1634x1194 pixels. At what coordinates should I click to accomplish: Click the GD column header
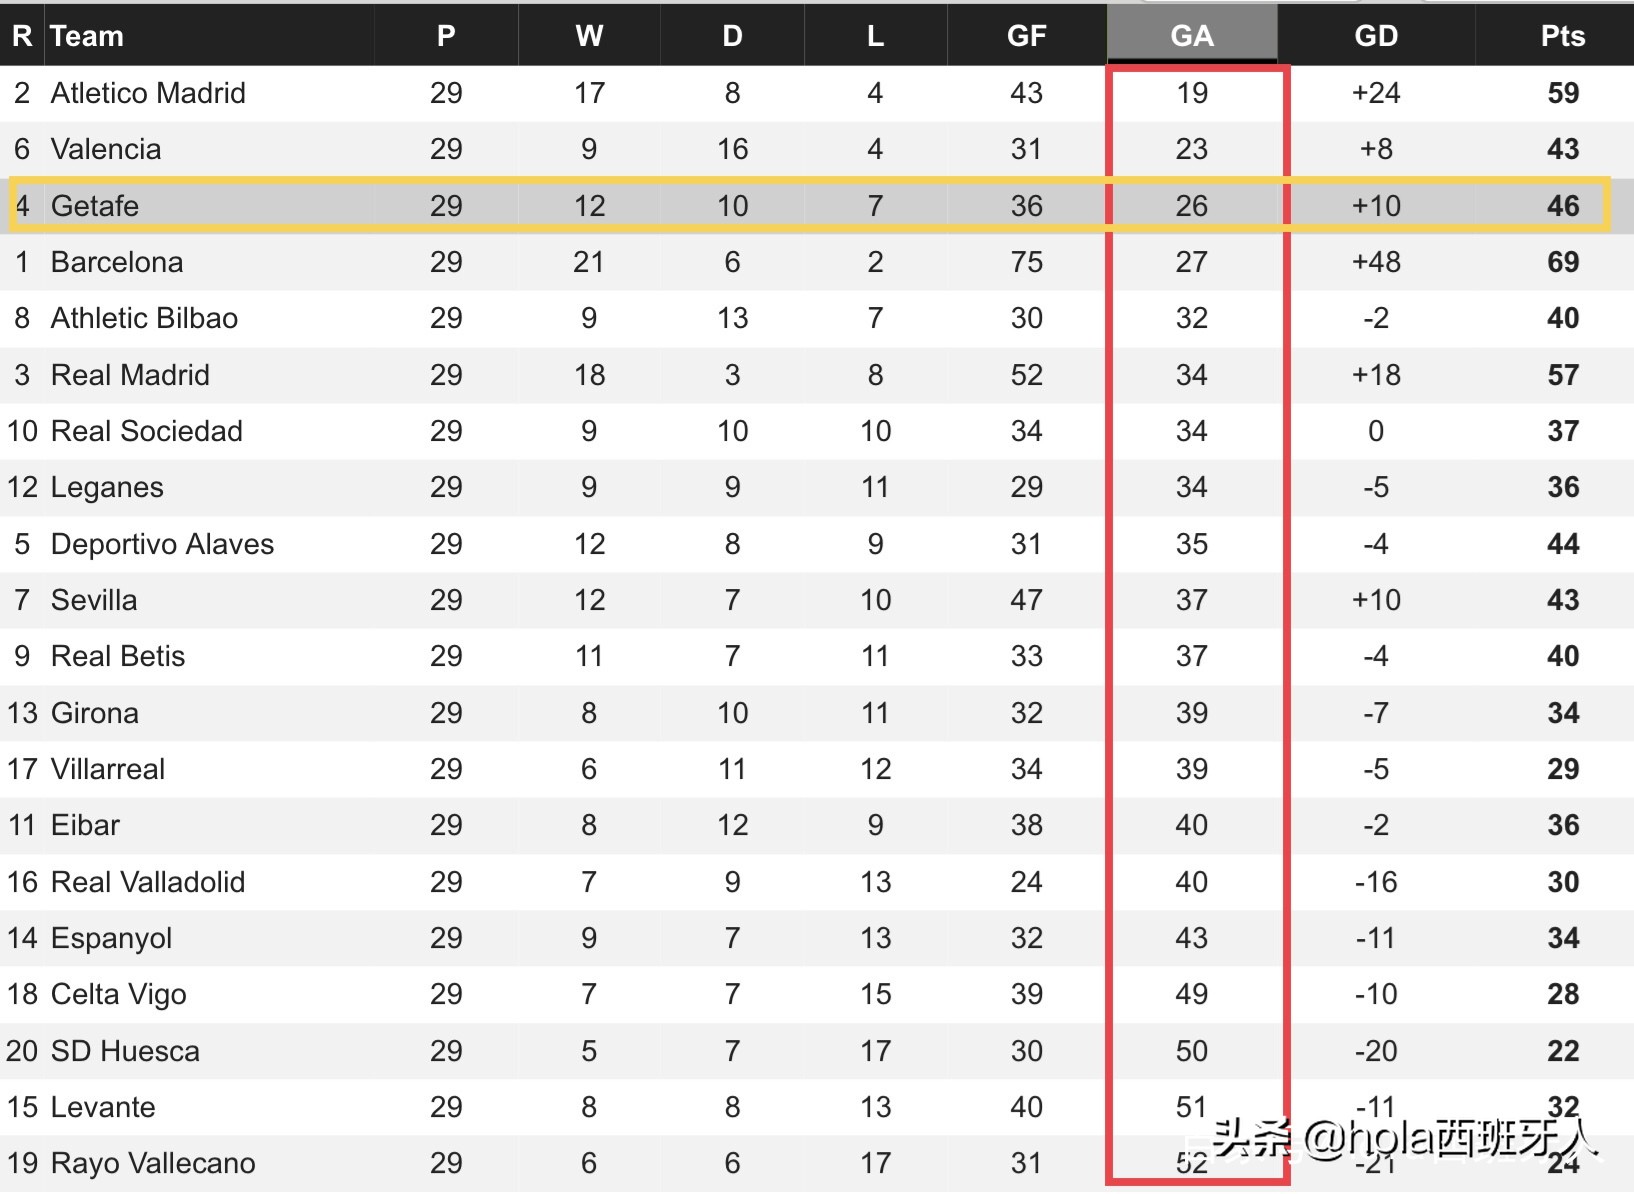[x=1375, y=36]
